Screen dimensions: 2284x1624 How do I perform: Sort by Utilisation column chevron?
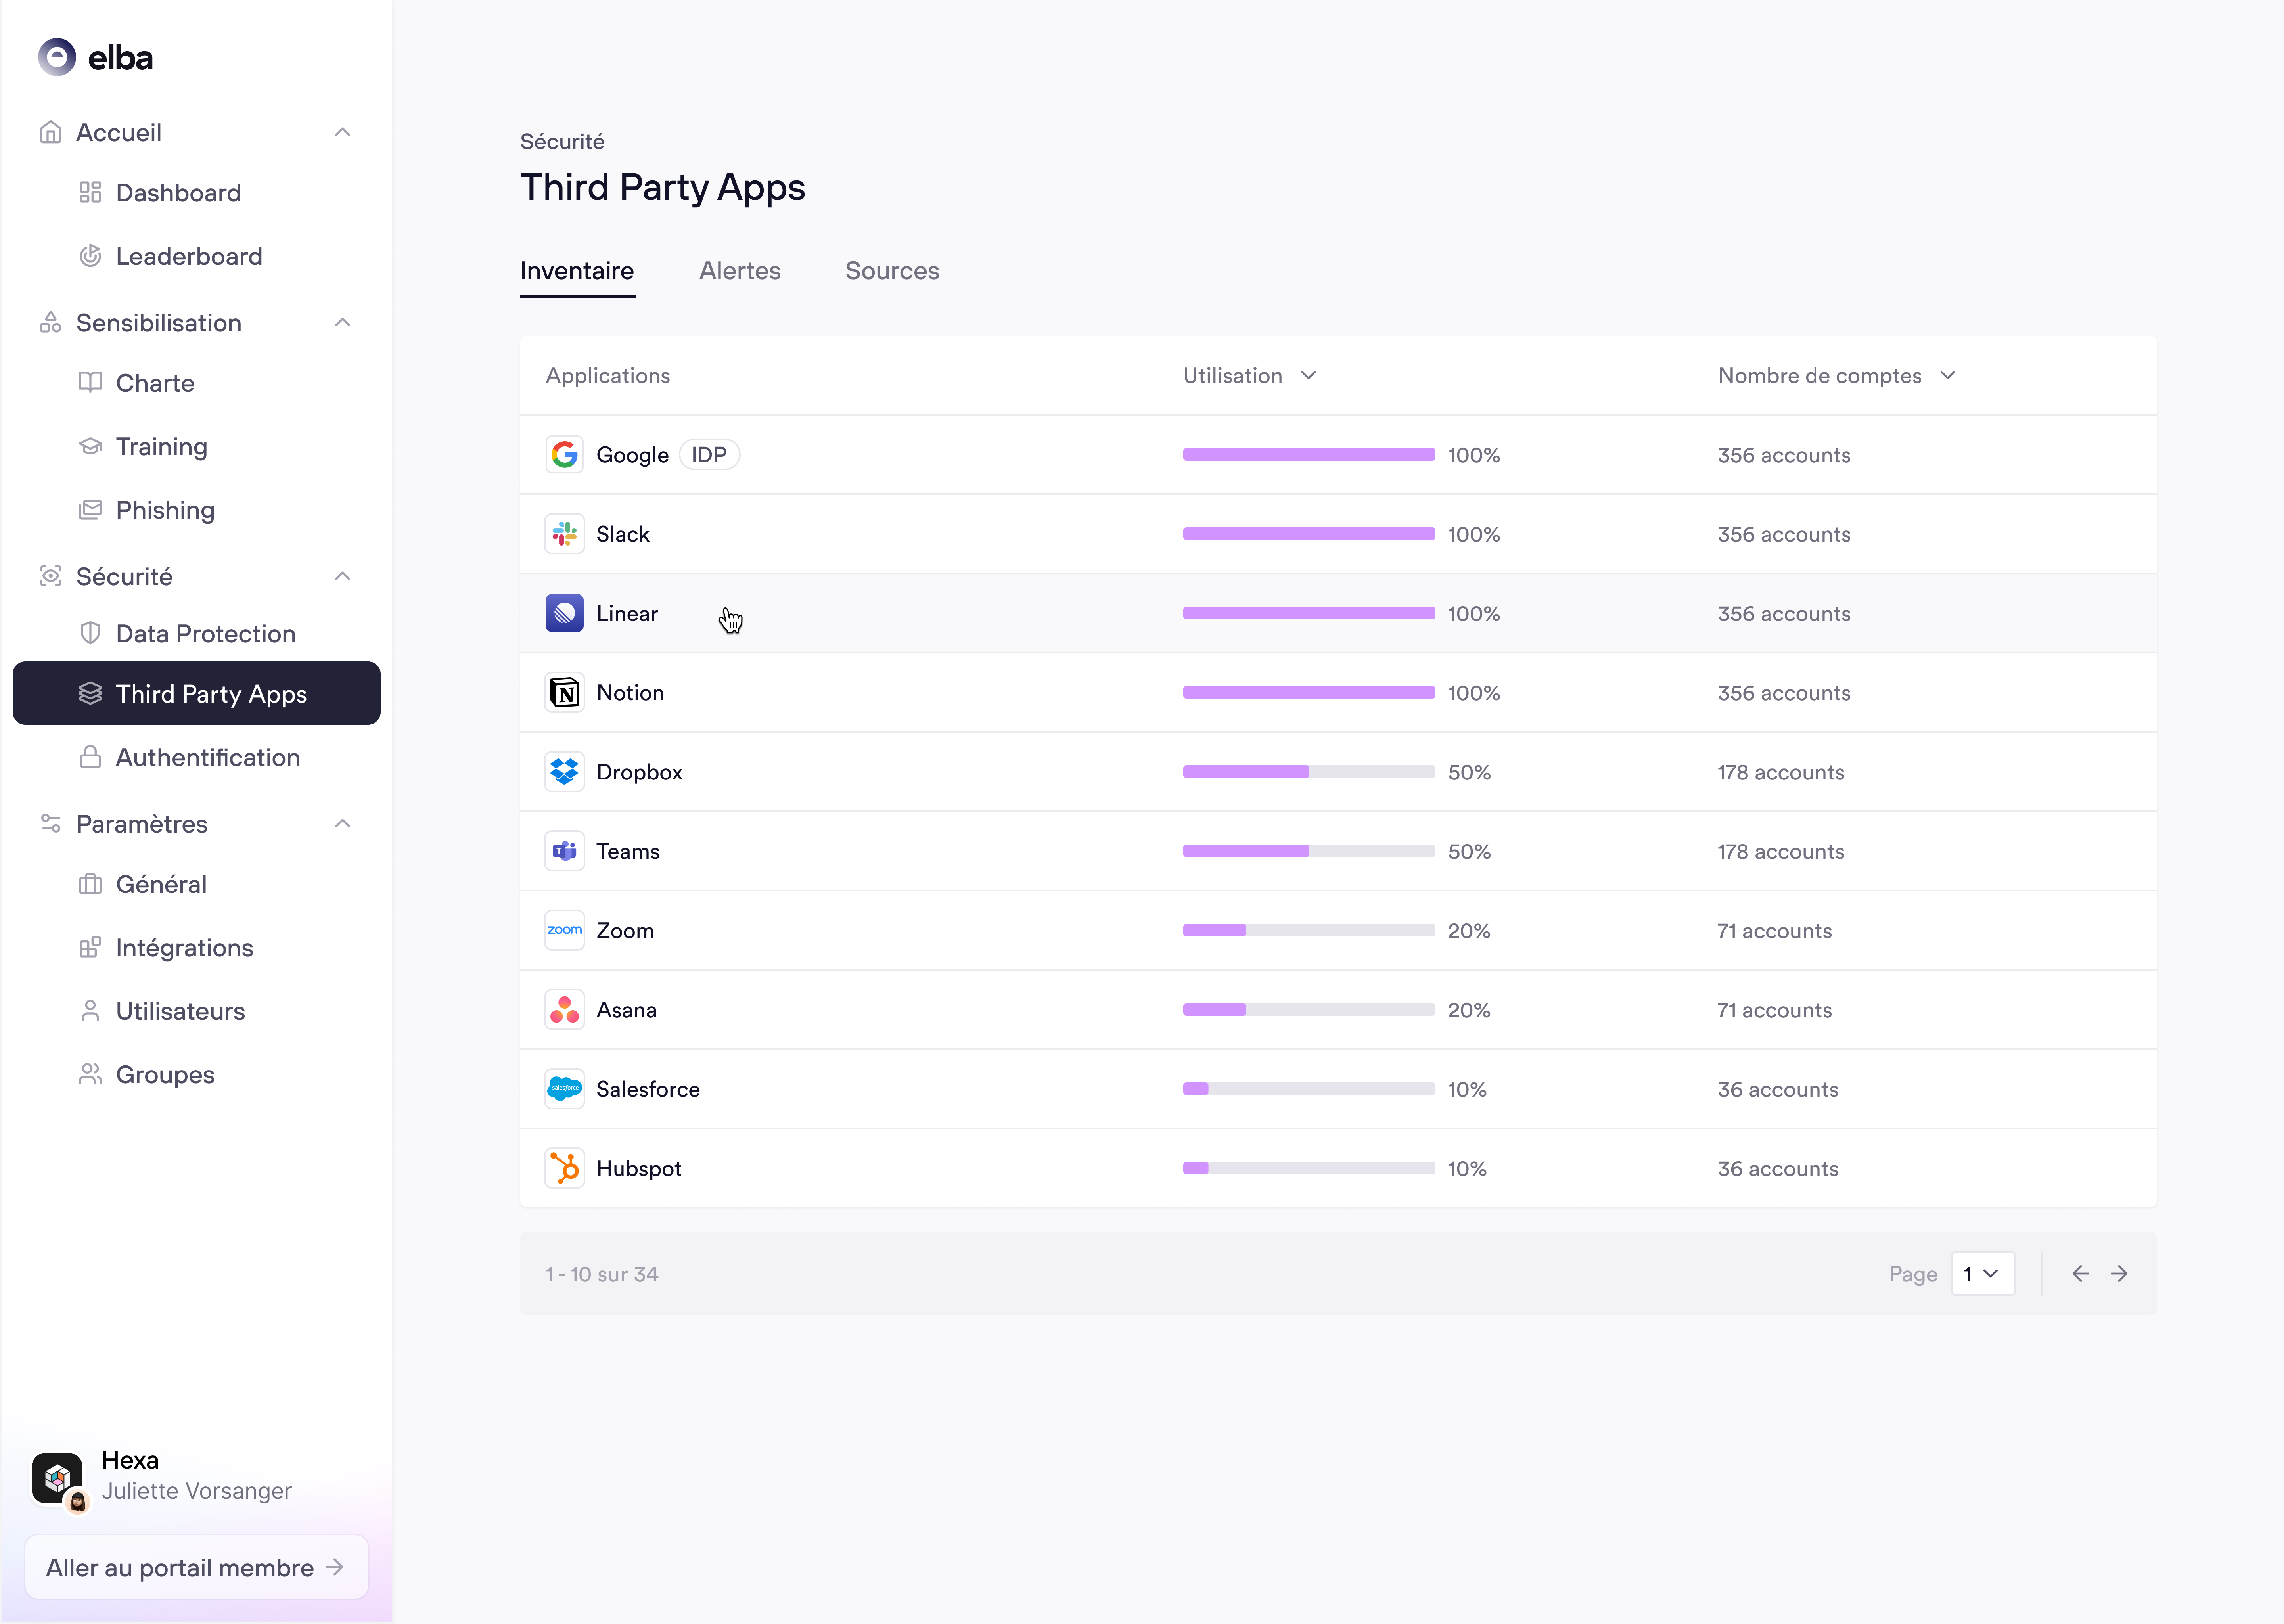1308,375
